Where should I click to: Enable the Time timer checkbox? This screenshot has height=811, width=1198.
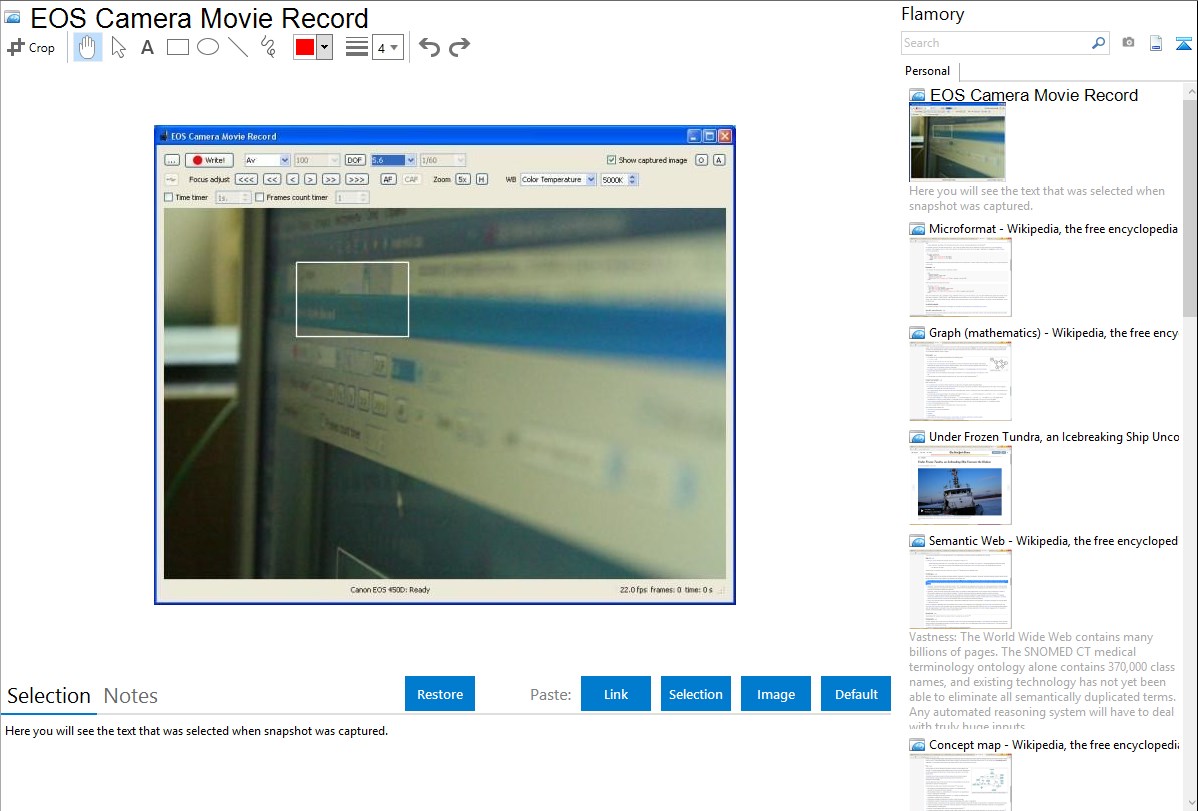169,198
